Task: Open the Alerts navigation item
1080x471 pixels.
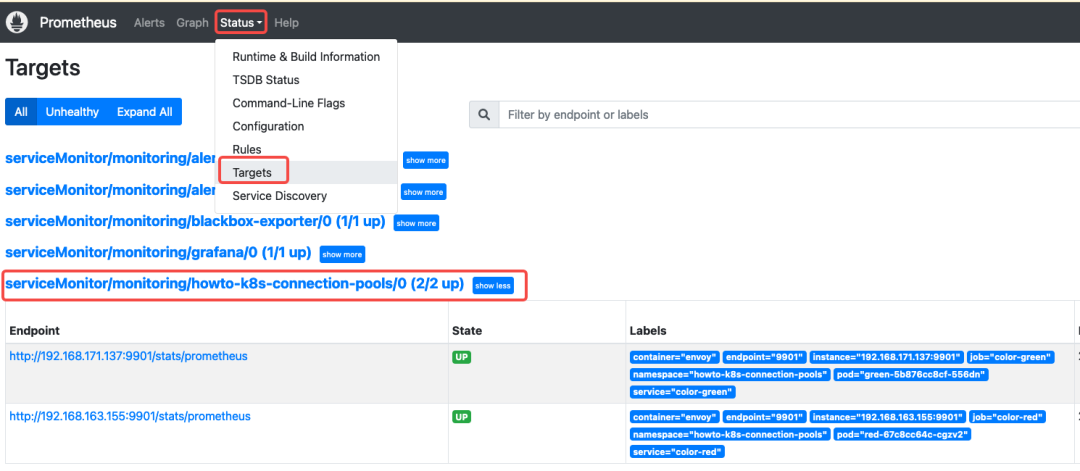Action: [x=149, y=23]
